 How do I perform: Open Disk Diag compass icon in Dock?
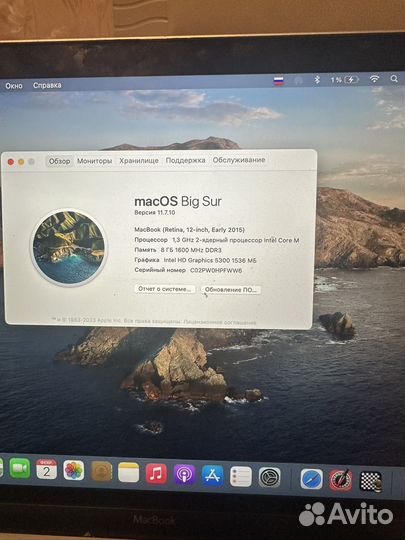pyautogui.click(x=341, y=480)
